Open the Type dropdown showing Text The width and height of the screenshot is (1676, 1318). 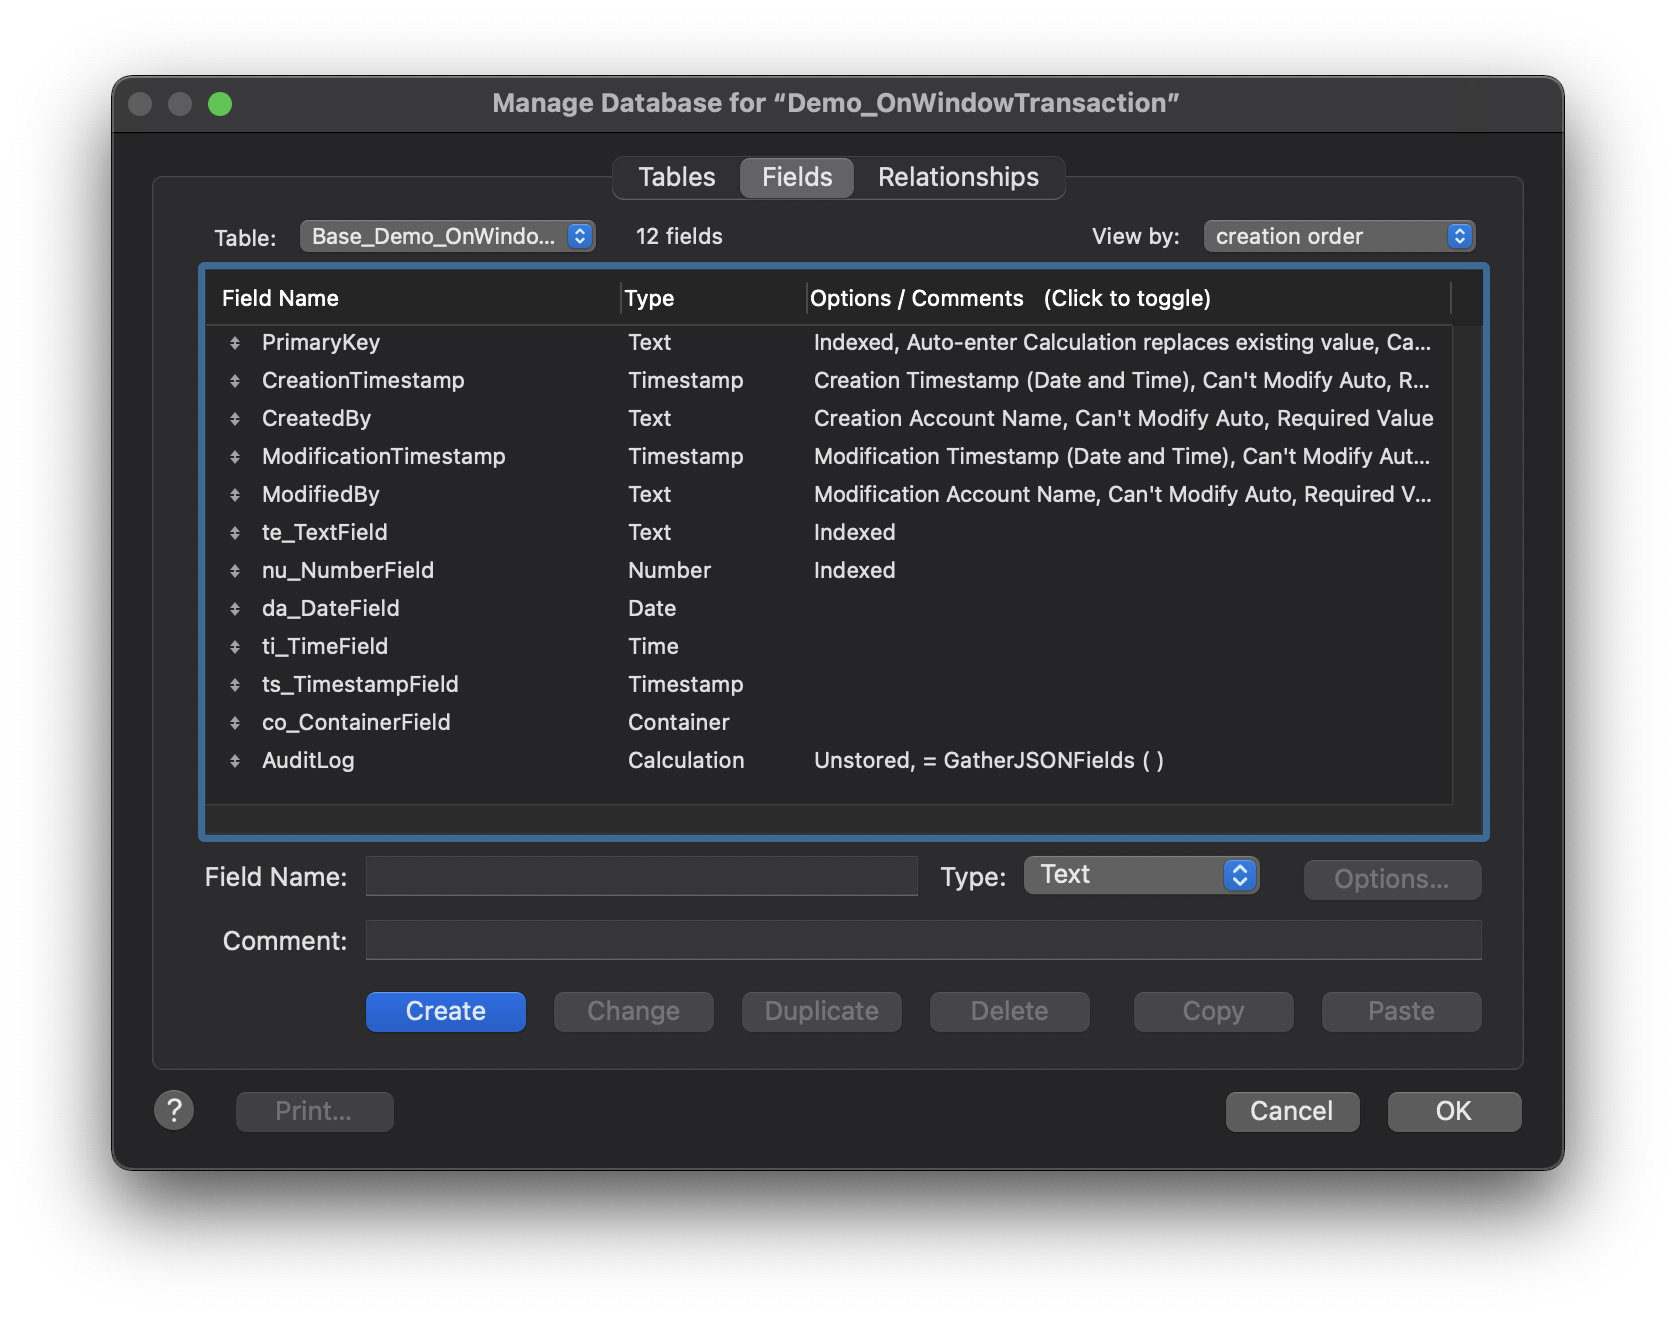pos(1140,875)
